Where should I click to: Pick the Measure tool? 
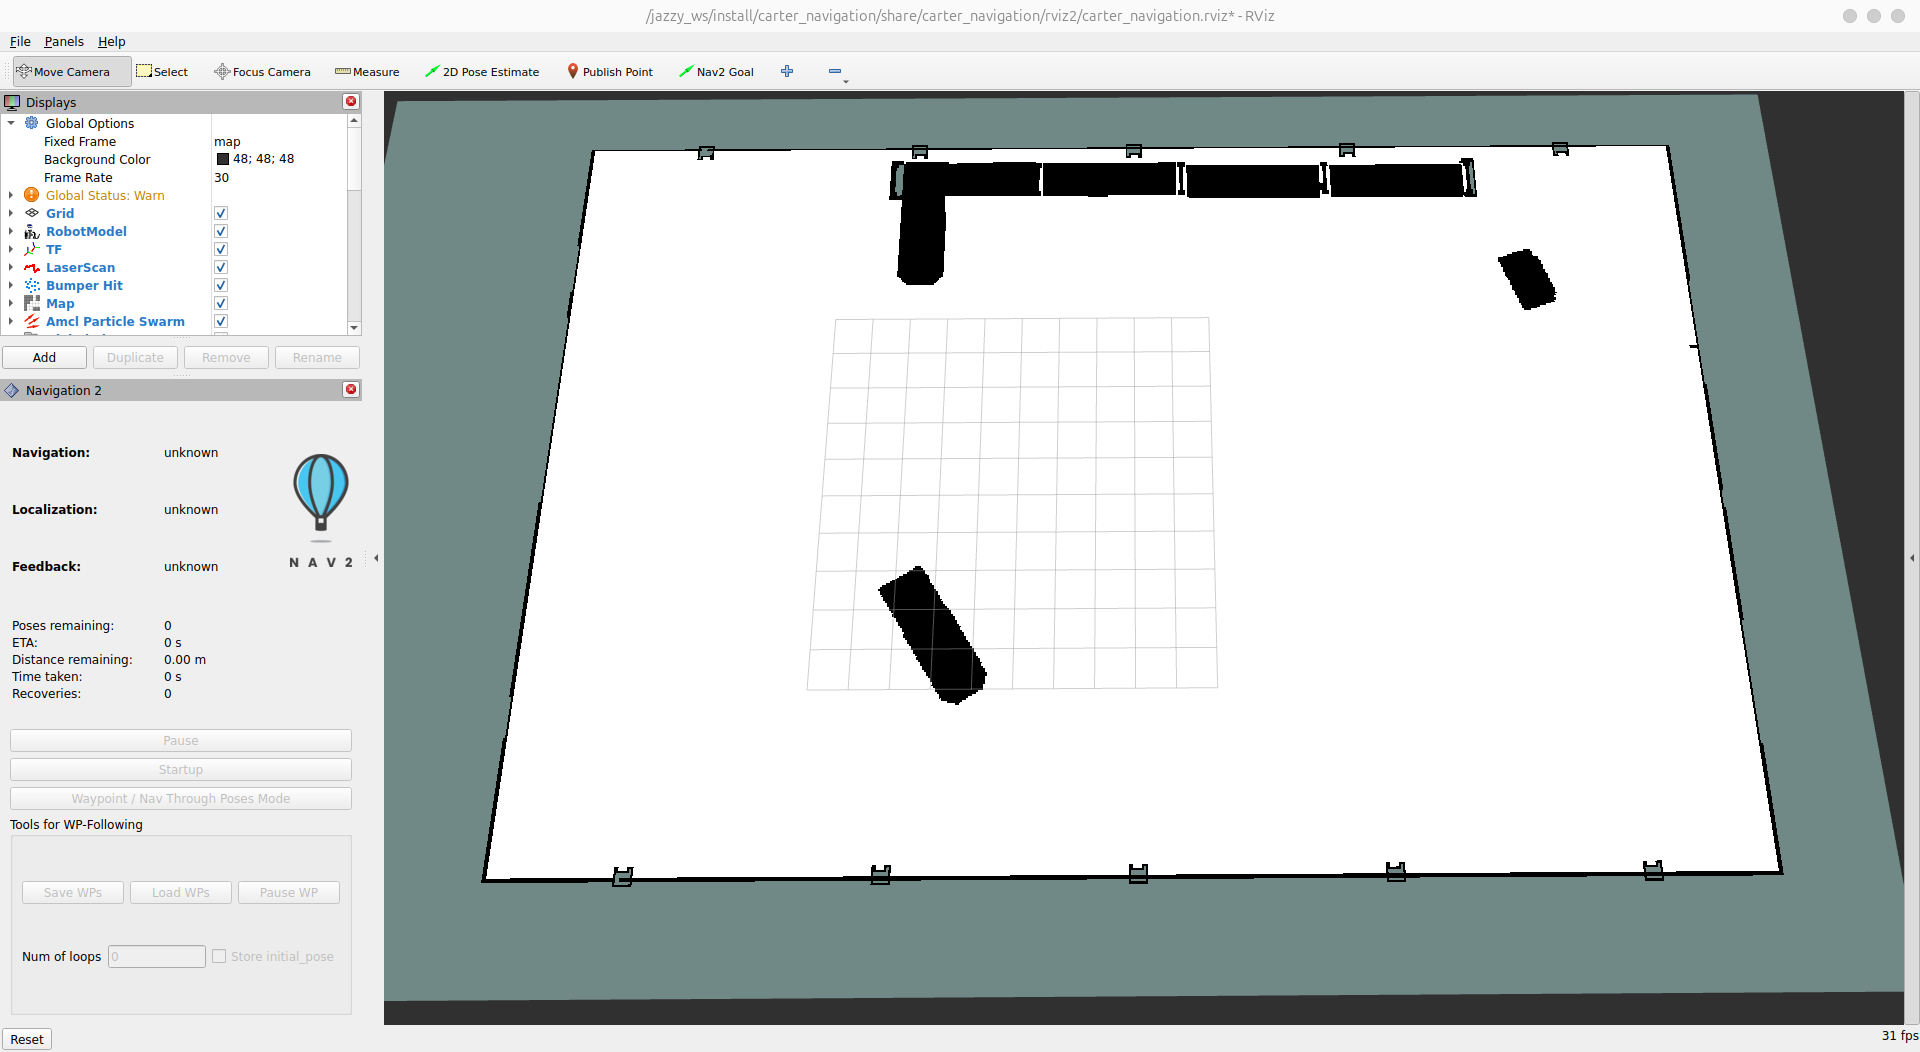[x=367, y=72]
